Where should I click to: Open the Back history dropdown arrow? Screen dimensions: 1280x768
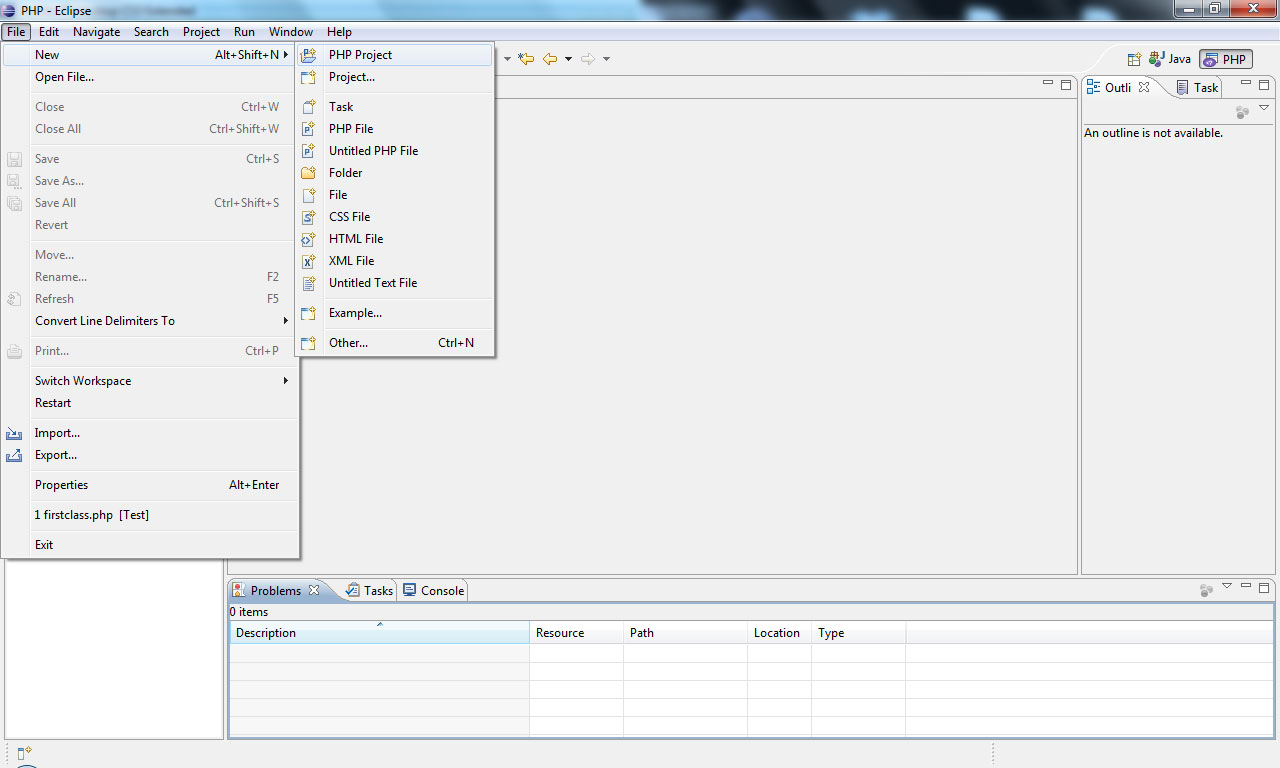click(x=568, y=59)
